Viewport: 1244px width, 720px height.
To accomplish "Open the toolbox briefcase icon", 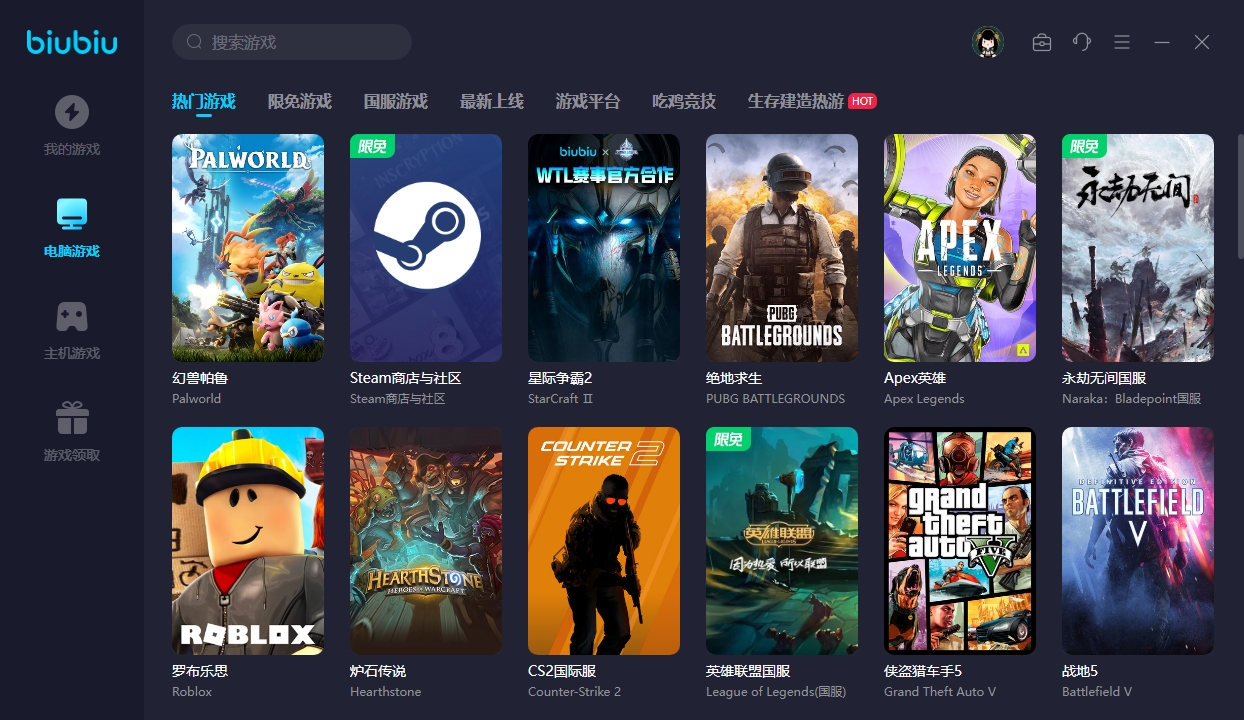I will click(x=1042, y=42).
